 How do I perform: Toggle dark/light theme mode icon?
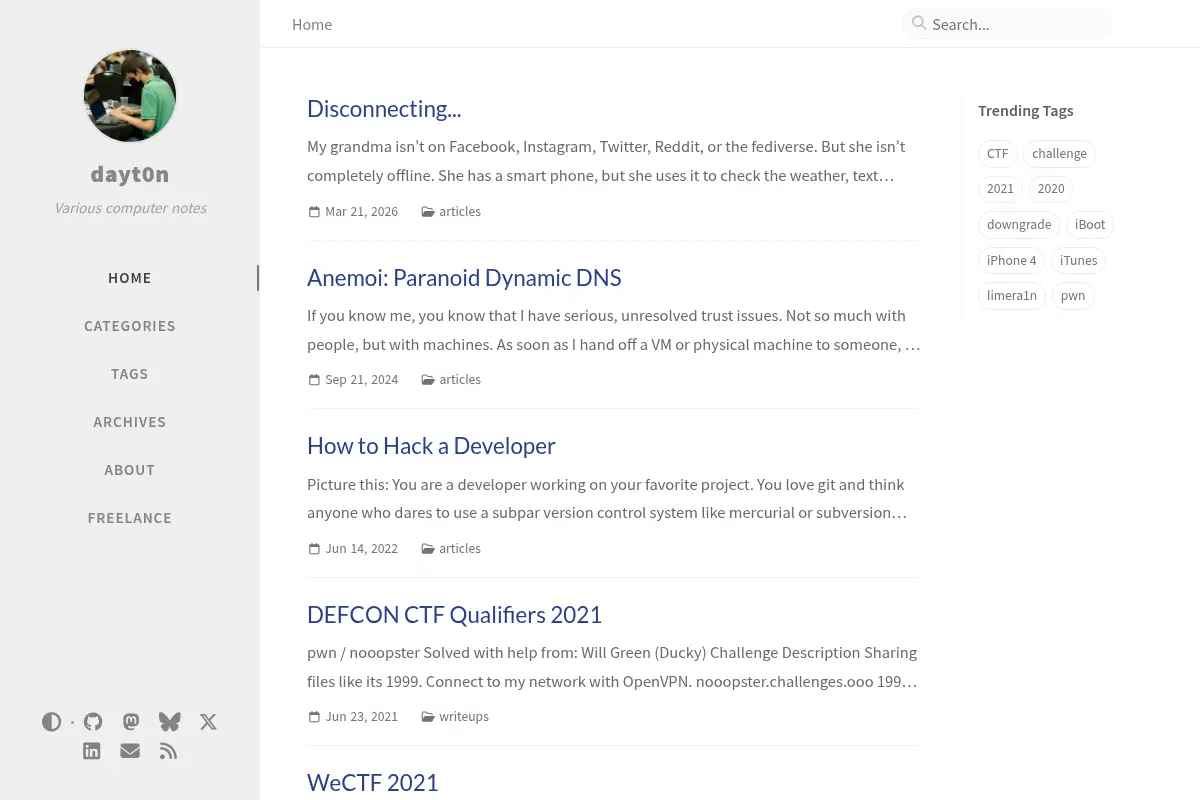(x=52, y=722)
